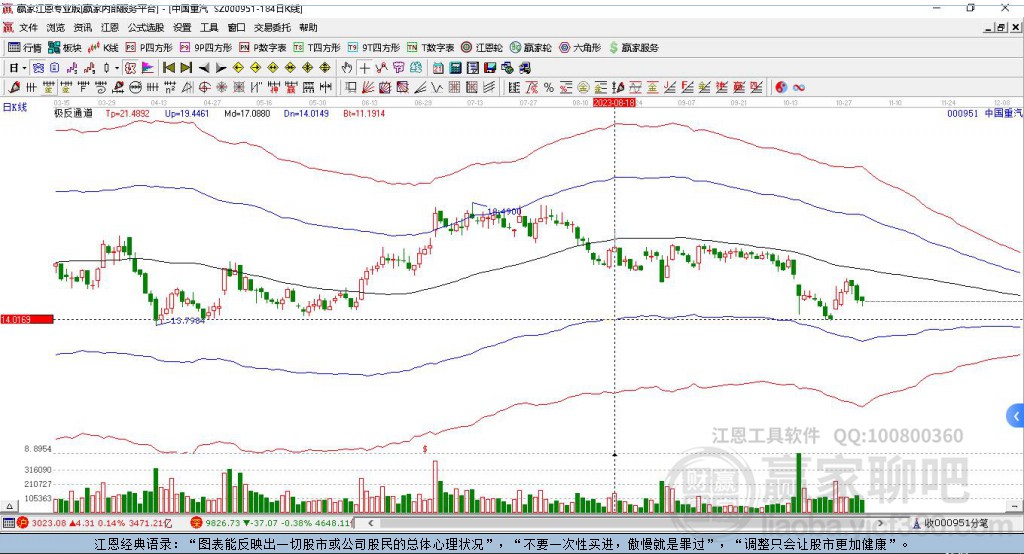1024x554 pixels.
Task: Click the red floppy save icon
Action: coord(490,68)
